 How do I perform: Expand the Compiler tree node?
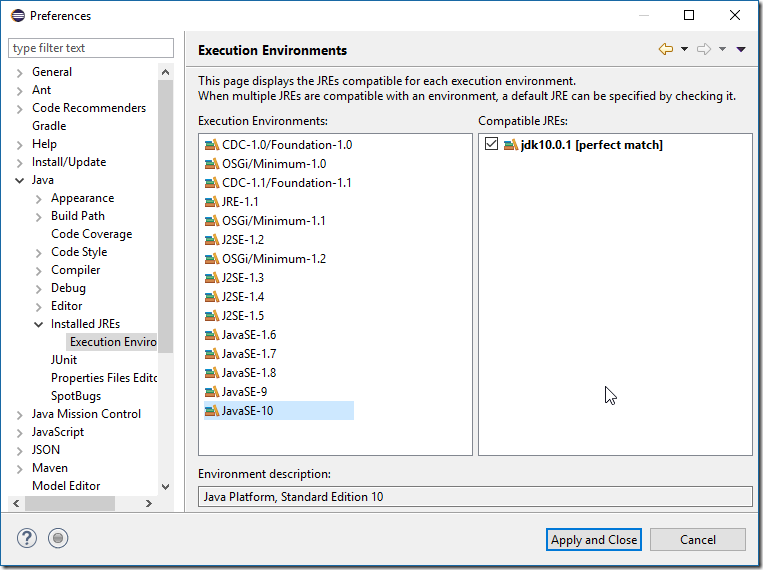pos(38,271)
